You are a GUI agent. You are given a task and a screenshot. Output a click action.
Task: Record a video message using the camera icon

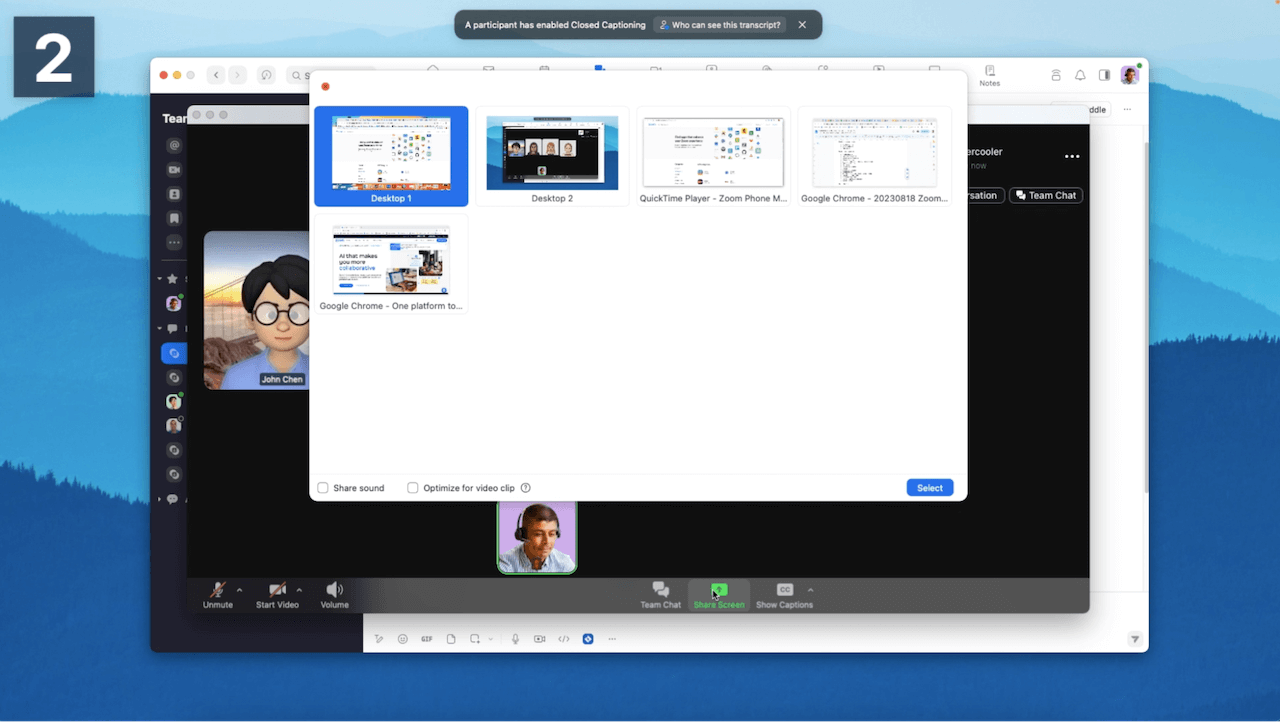[540, 638]
